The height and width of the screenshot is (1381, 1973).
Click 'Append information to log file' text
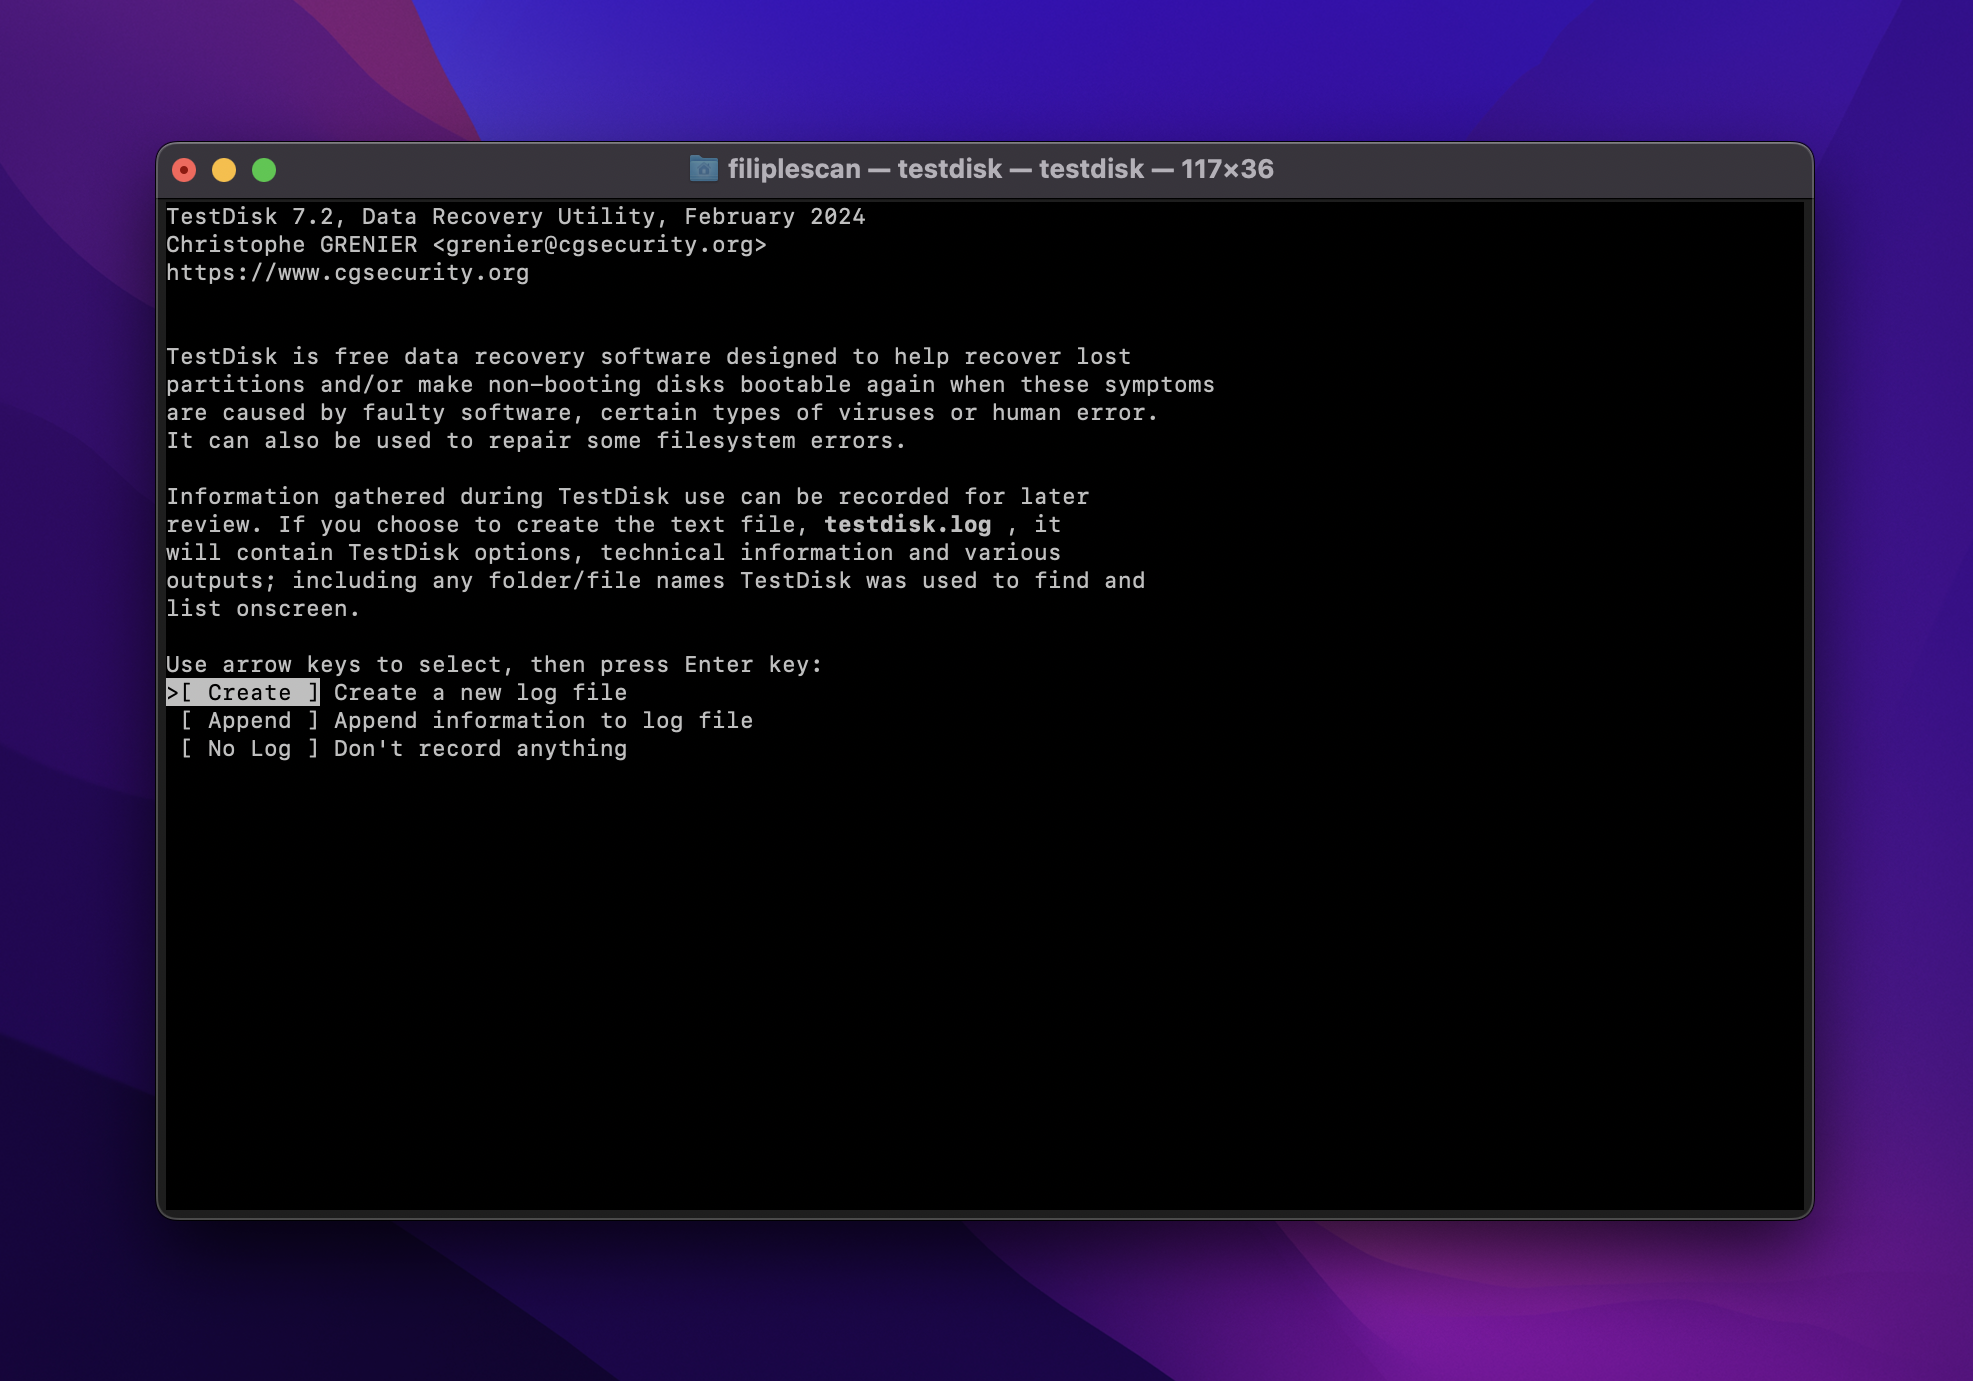click(543, 720)
